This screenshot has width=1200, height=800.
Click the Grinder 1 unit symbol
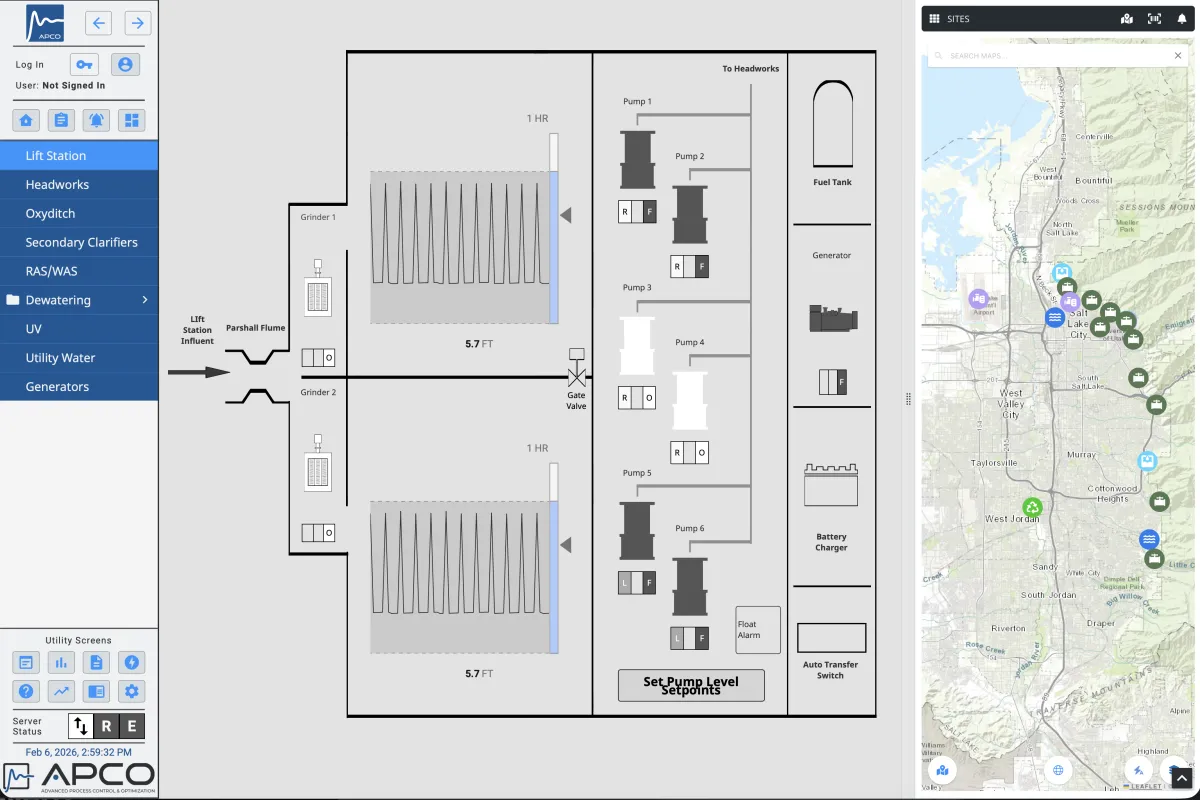(x=318, y=290)
